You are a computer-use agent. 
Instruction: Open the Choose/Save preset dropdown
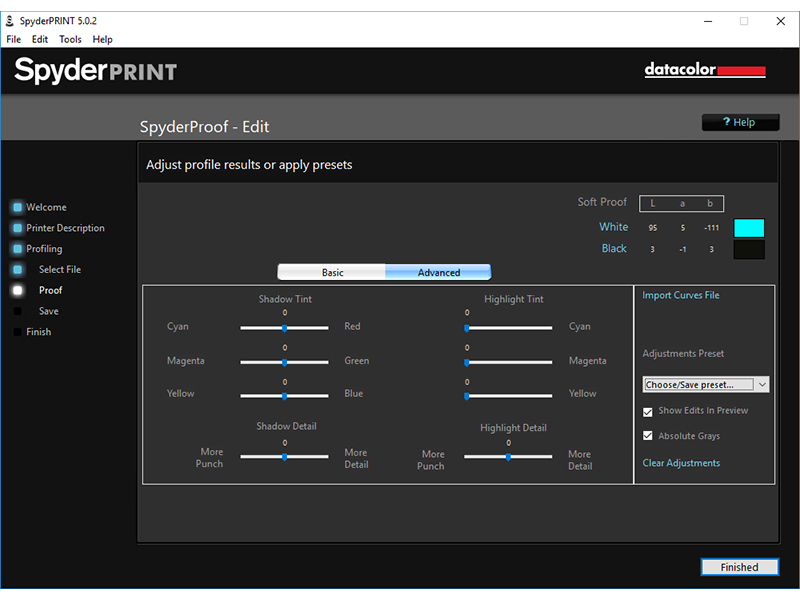tap(705, 384)
